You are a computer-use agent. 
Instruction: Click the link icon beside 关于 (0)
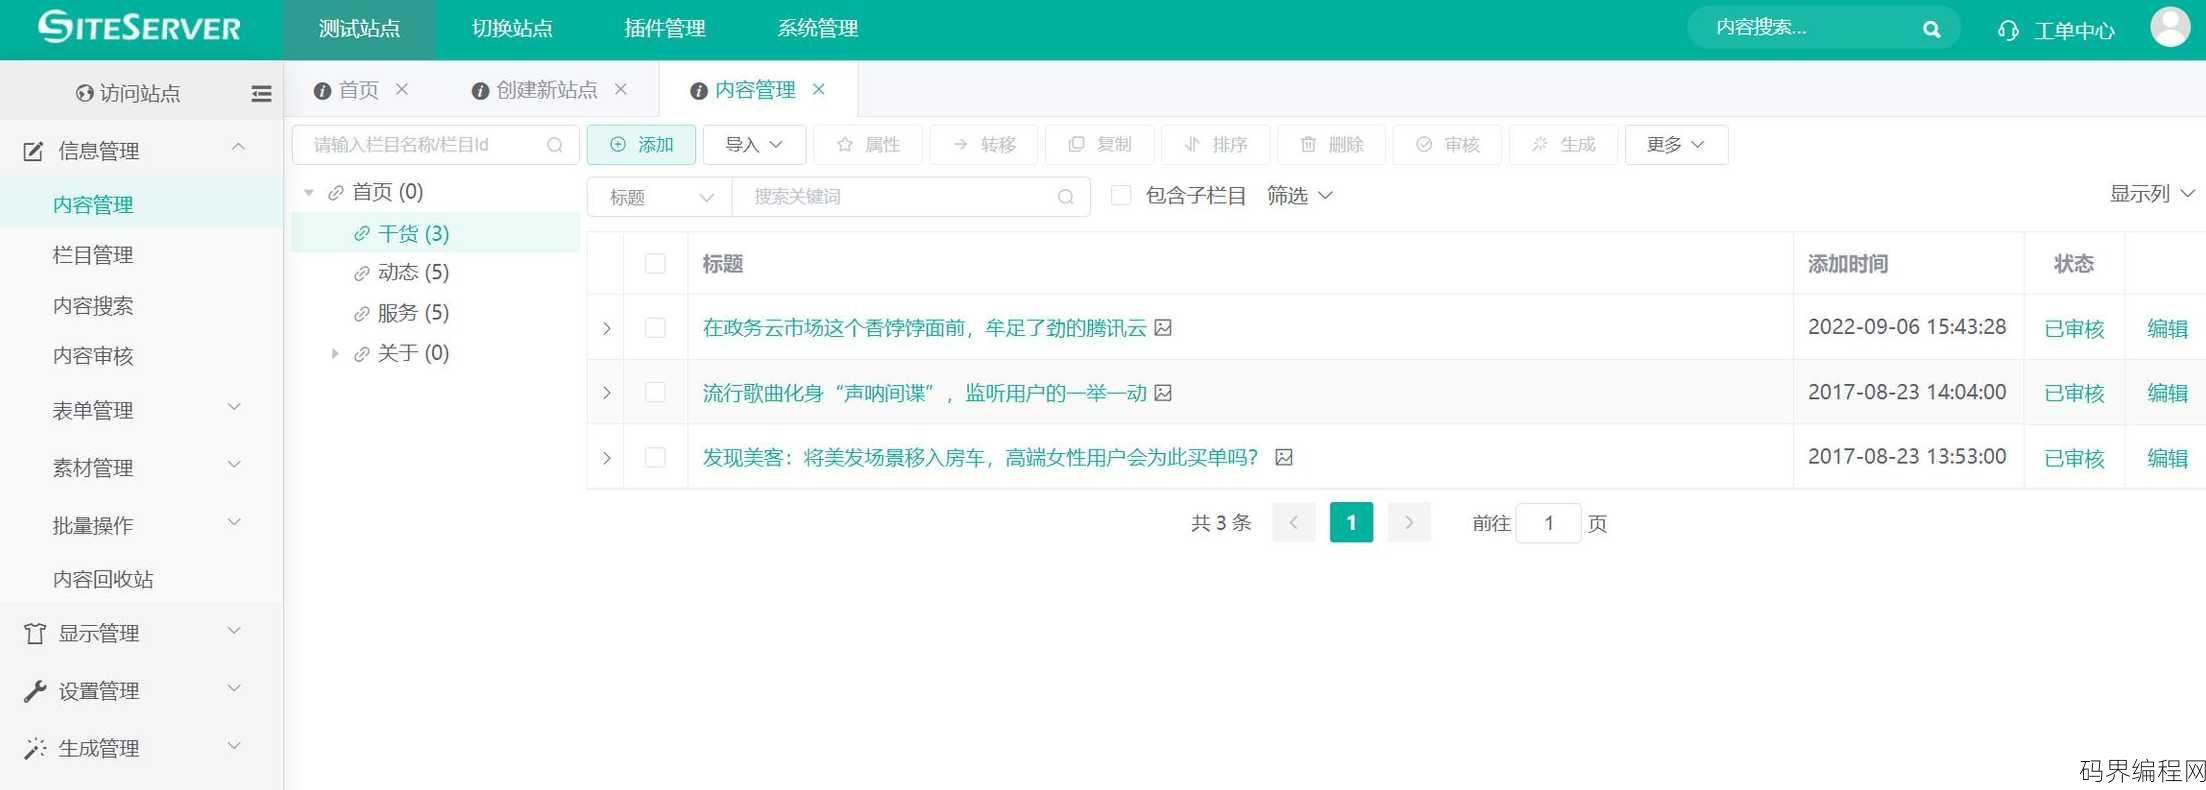362,354
